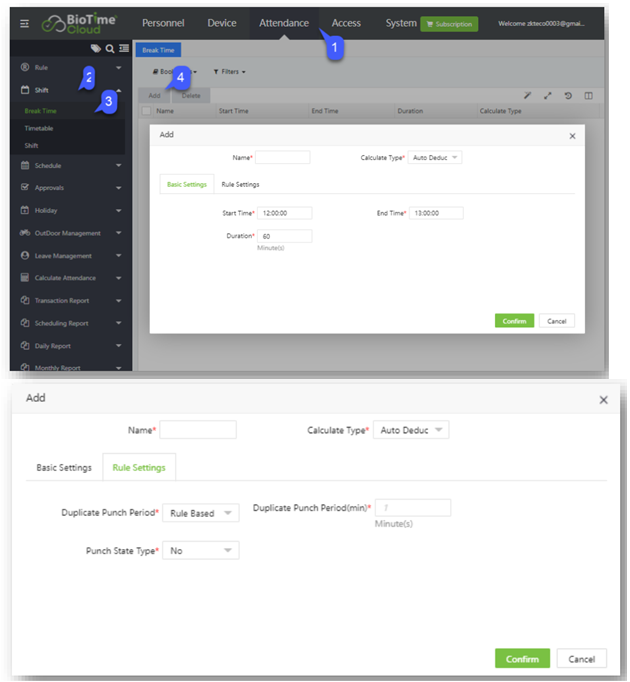630x682 pixels.
Task: Tick the select-all checkbox in the table header
Action: pyautogui.click(x=147, y=111)
